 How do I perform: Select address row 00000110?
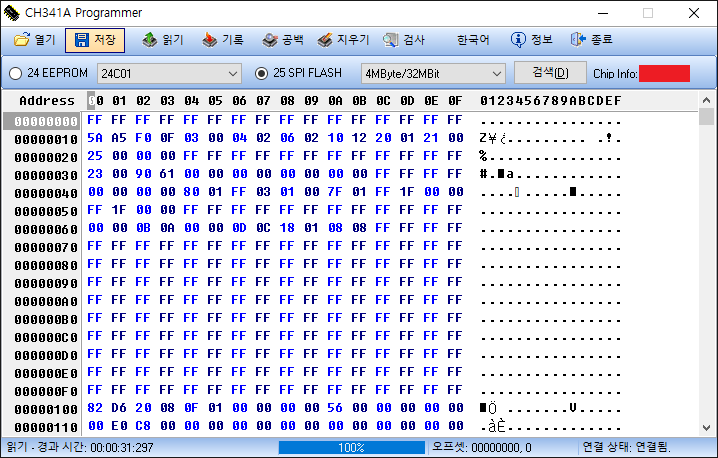46,427
